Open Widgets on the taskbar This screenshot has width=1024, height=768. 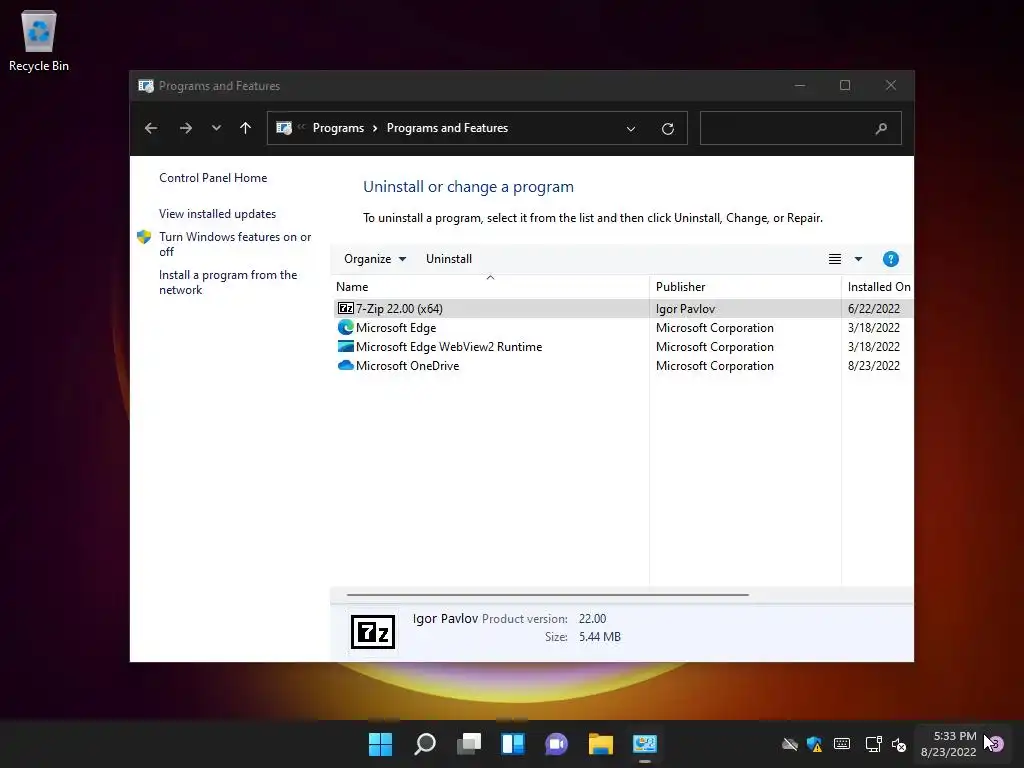coord(513,744)
